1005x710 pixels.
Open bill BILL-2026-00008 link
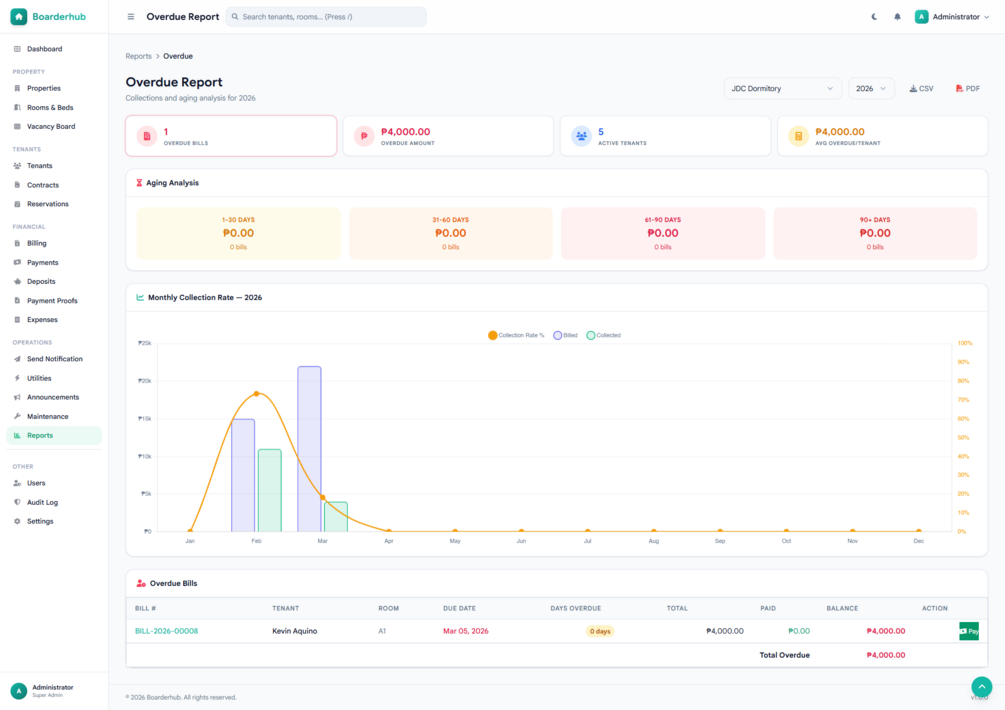167,631
